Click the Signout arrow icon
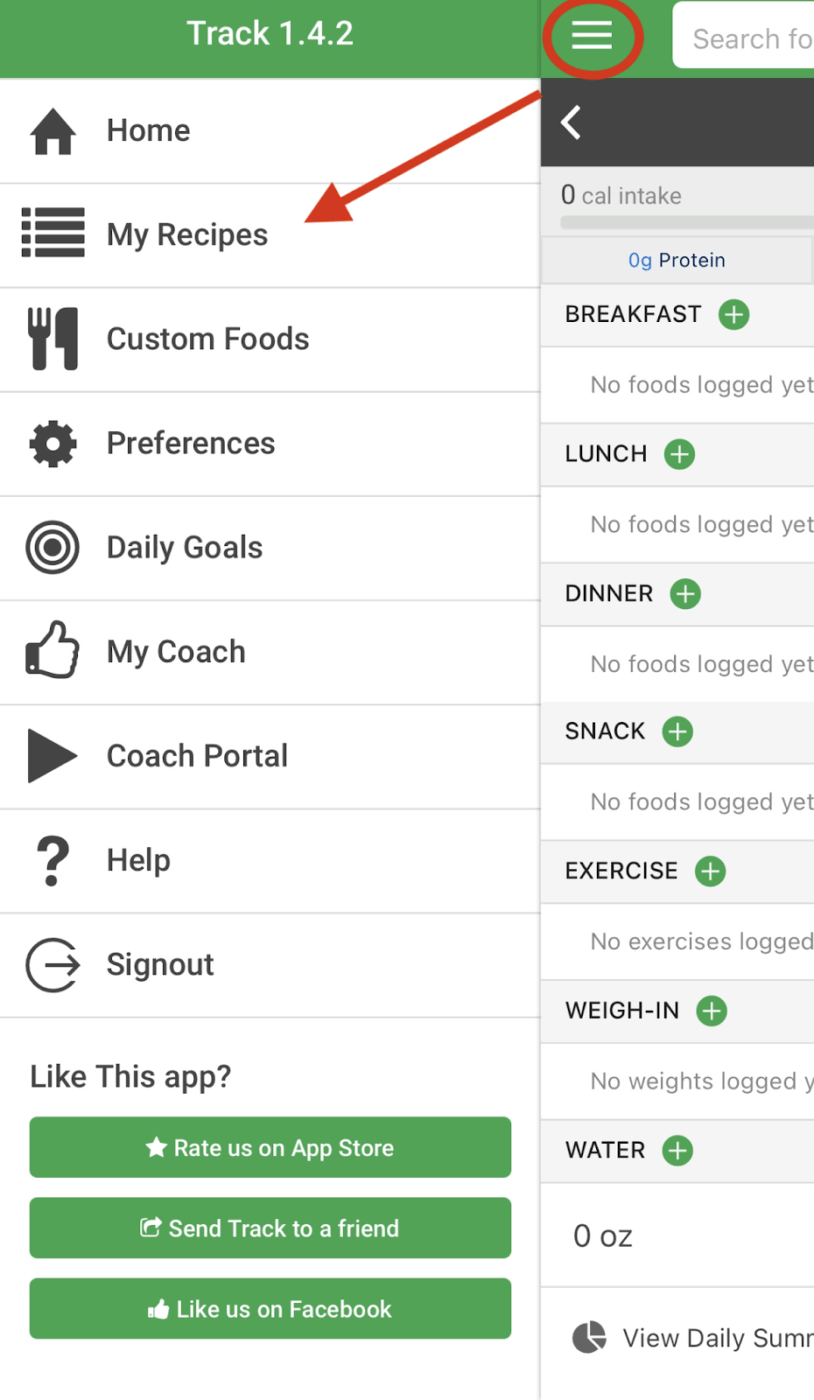Viewport: 814px width, 1400px height. 52,965
